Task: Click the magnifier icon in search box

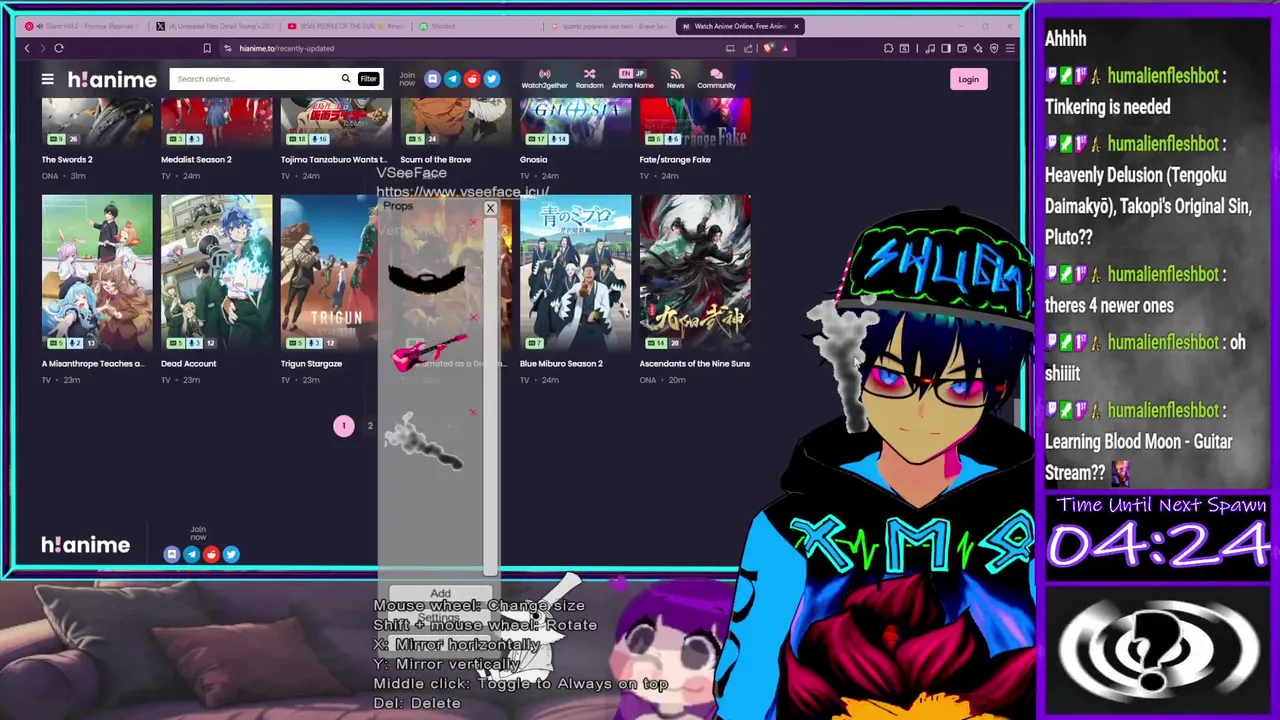Action: pos(346,79)
